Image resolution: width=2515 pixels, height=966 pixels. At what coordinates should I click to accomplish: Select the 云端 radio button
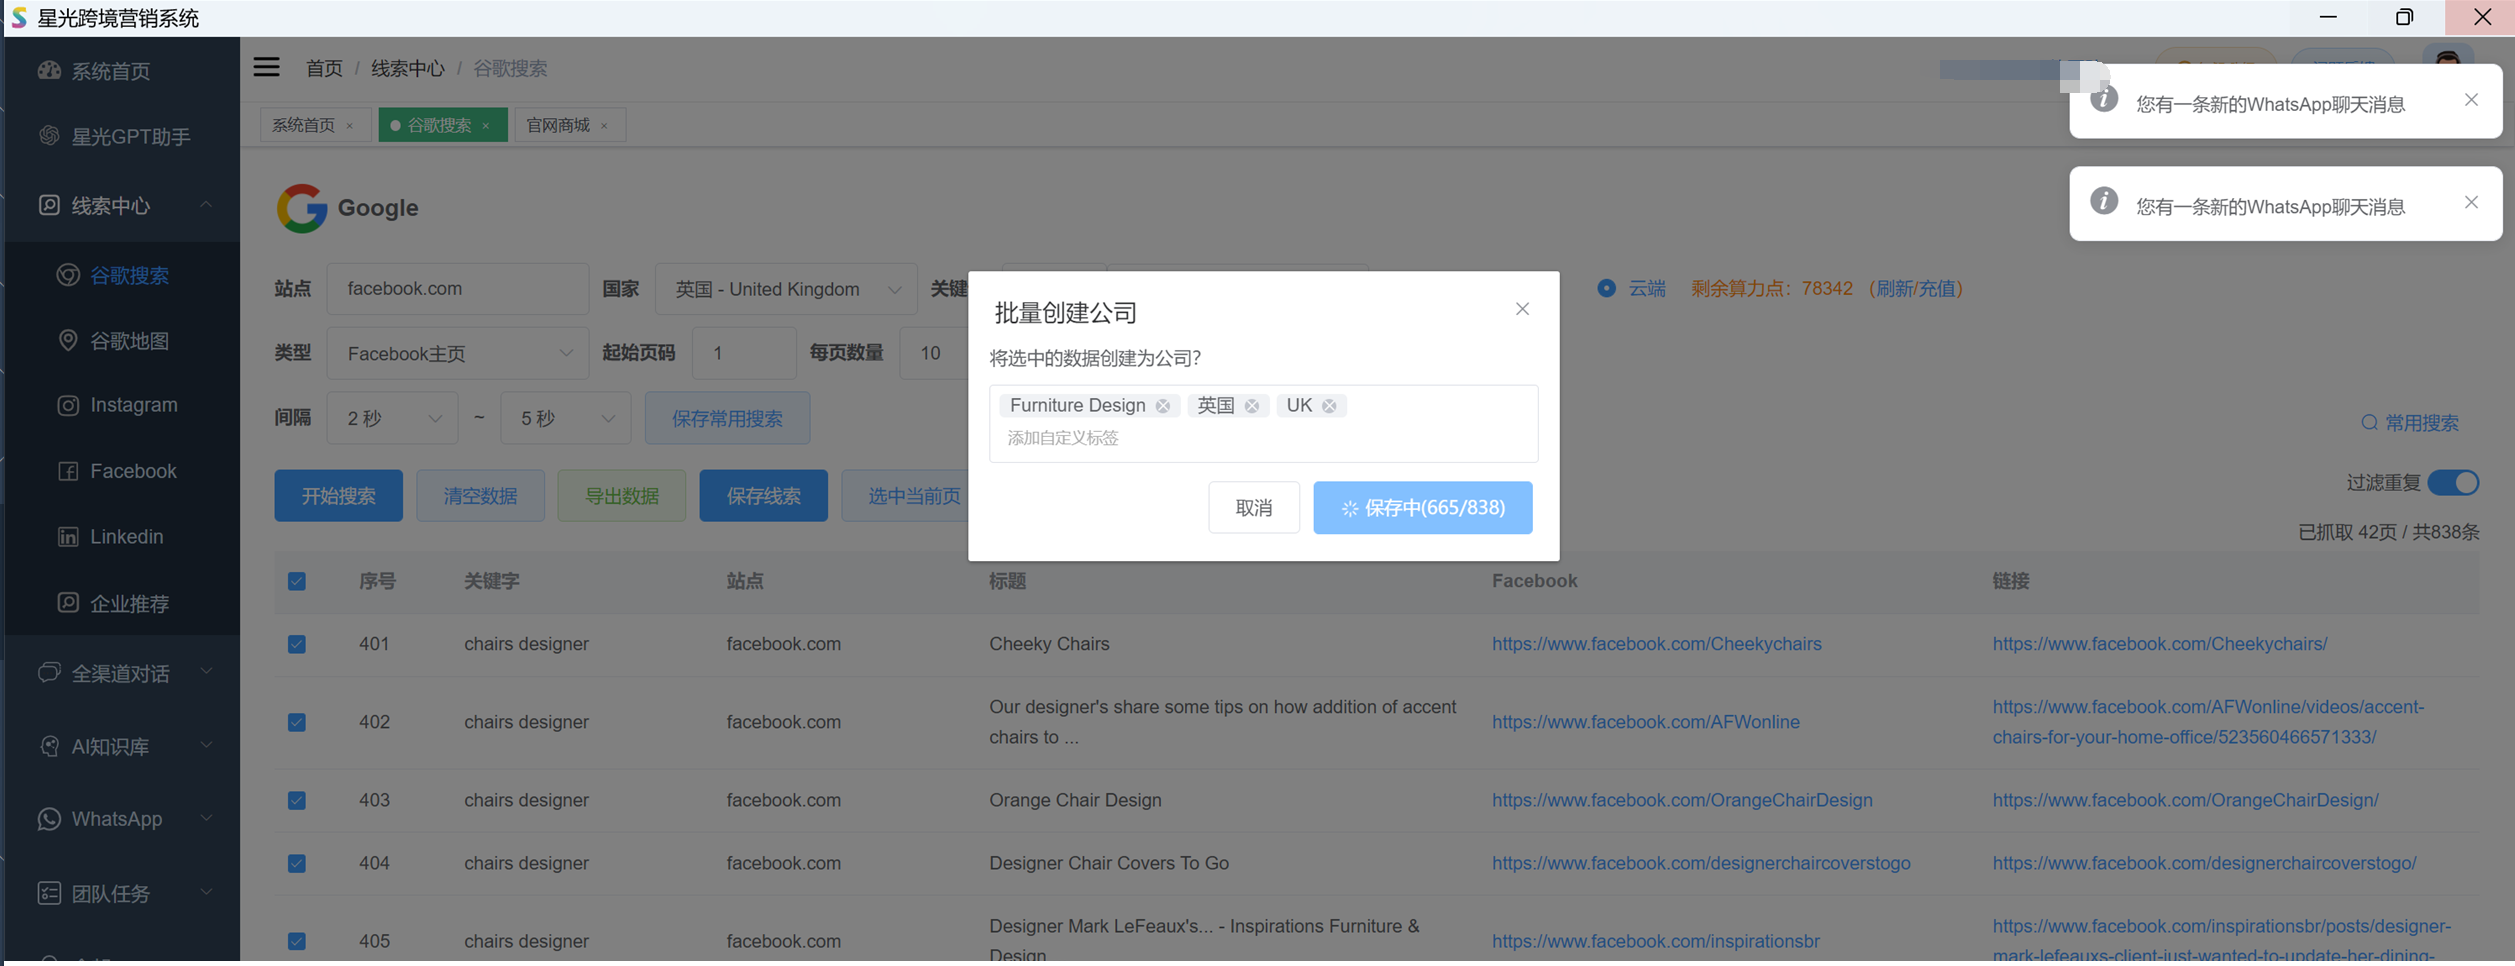pyautogui.click(x=1606, y=288)
